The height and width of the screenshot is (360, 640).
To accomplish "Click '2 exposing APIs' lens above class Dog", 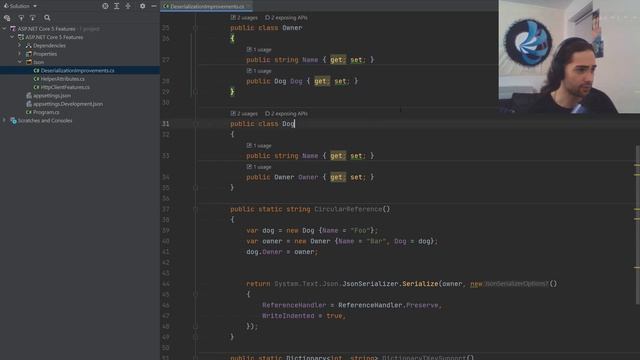I will click(x=287, y=113).
